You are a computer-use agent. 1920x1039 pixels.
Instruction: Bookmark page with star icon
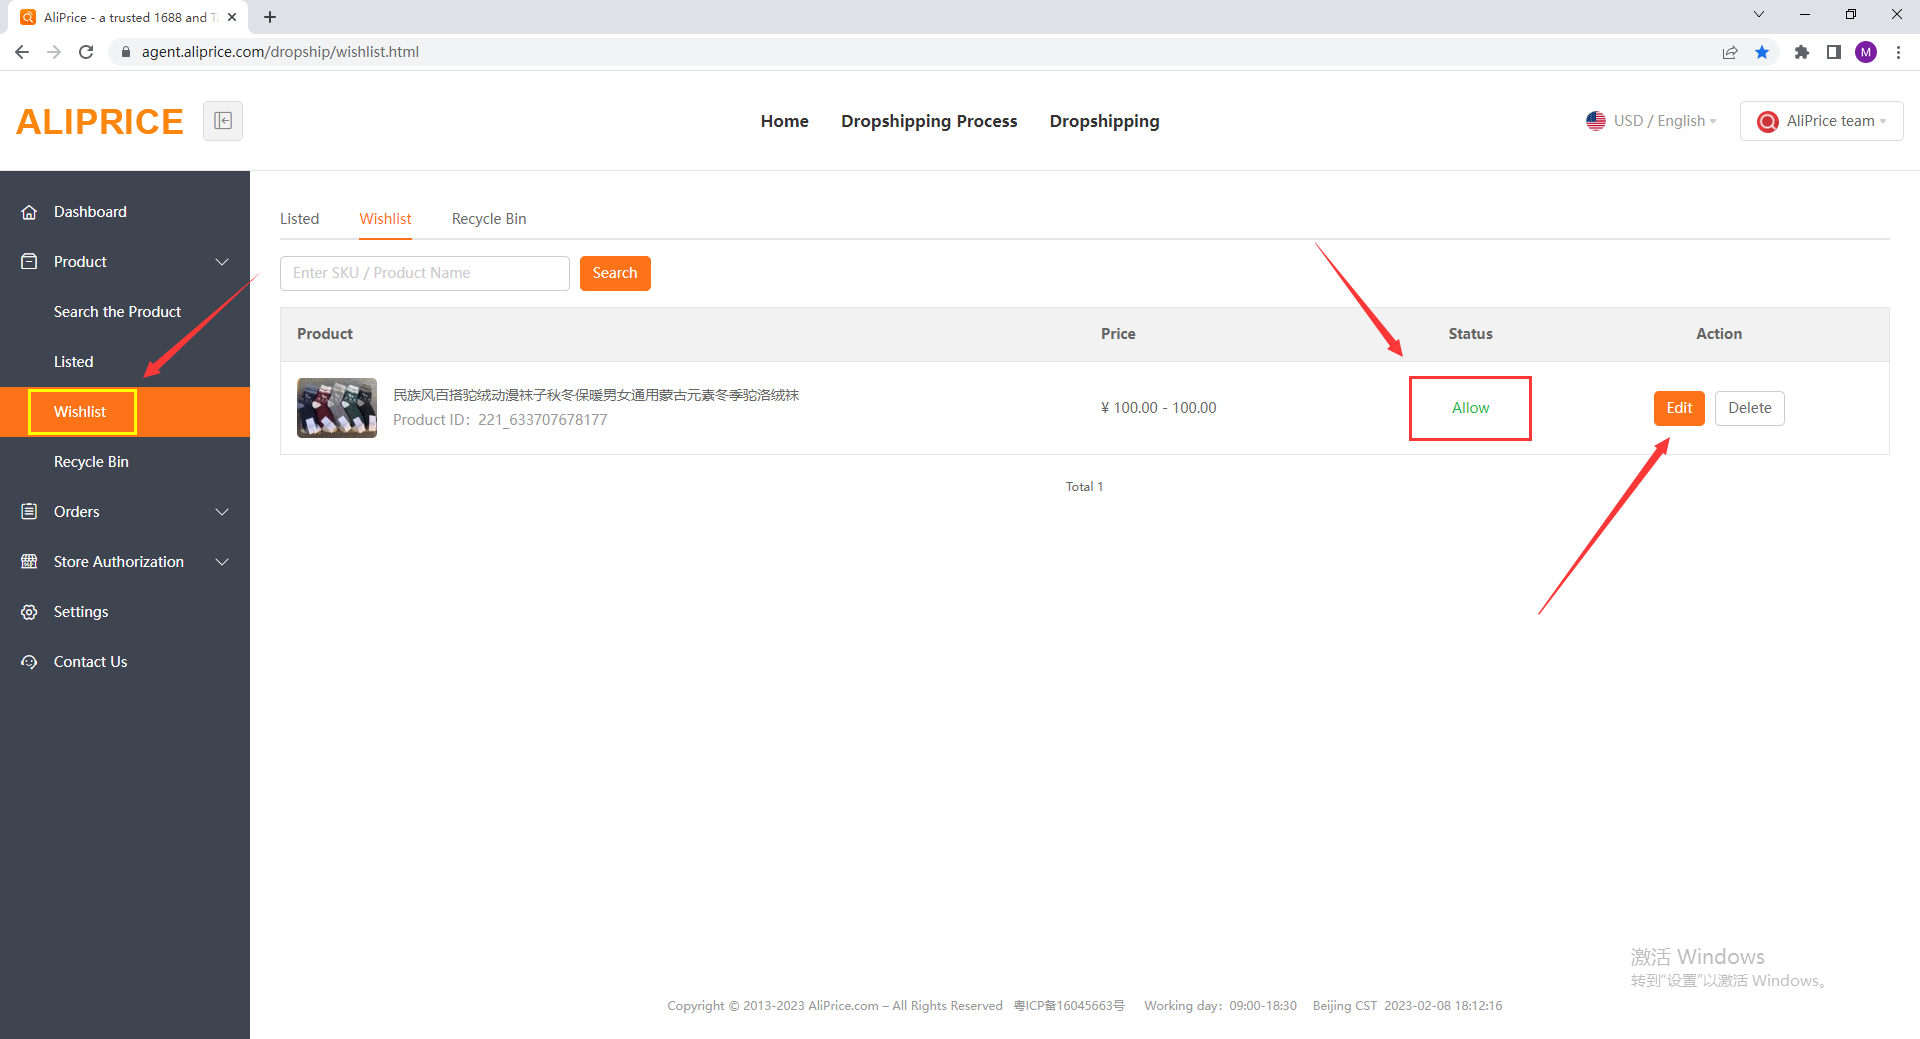[x=1762, y=52]
